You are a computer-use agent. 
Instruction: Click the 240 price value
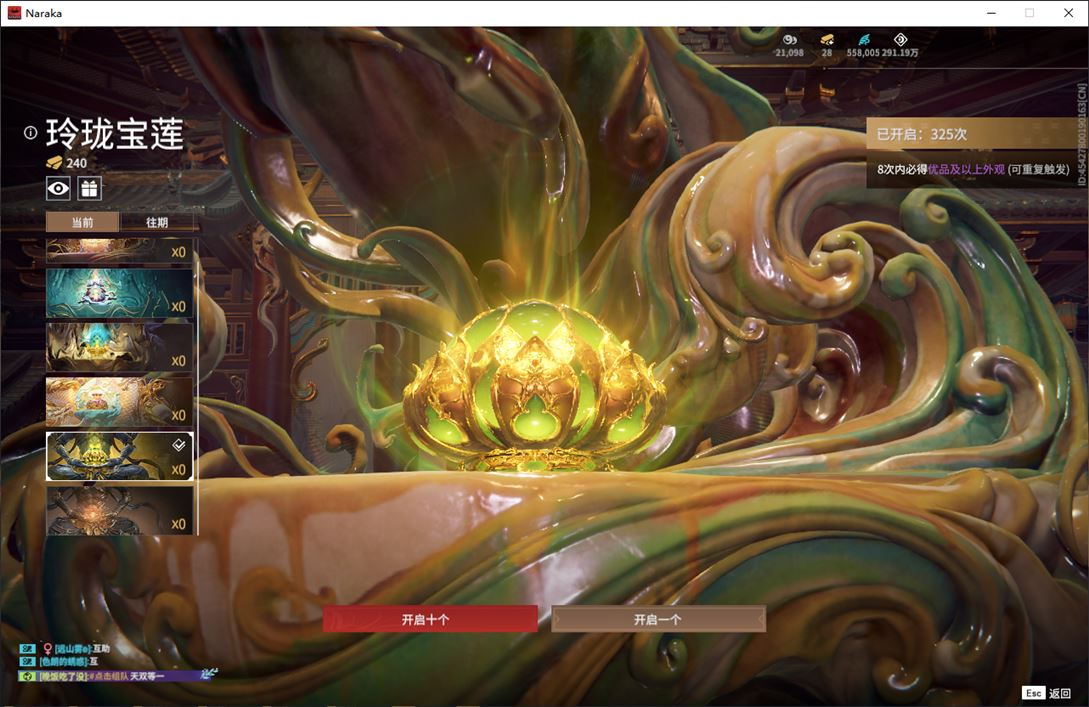(x=76, y=163)
